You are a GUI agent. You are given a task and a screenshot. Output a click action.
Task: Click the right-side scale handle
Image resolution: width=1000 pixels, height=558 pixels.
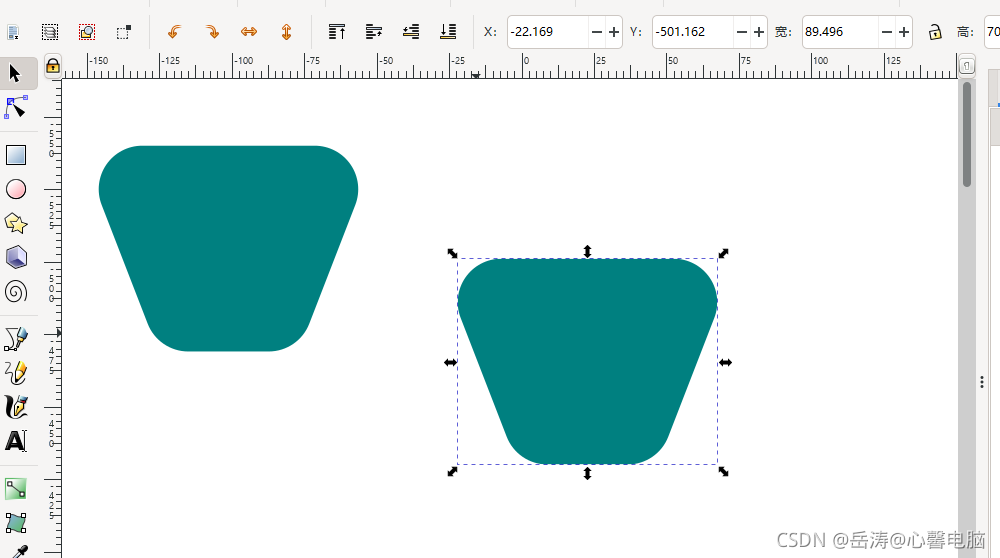click(x=725, y=362)
